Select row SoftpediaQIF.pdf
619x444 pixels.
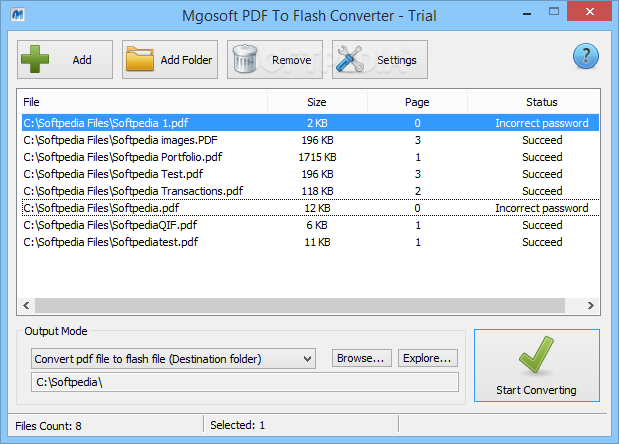click(x=310, y=225)
